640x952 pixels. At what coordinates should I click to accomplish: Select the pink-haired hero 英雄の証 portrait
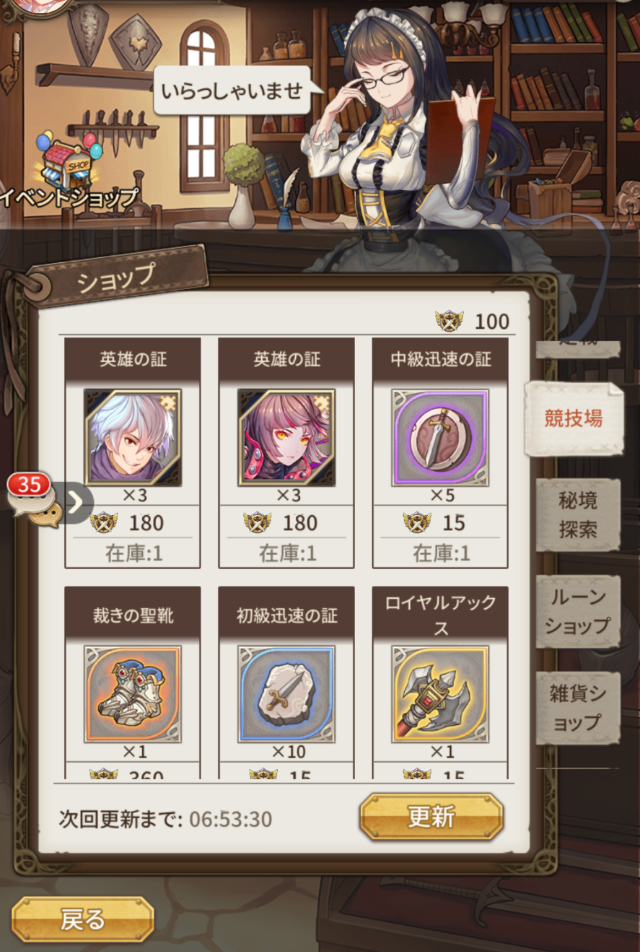[x=287, y=438]
